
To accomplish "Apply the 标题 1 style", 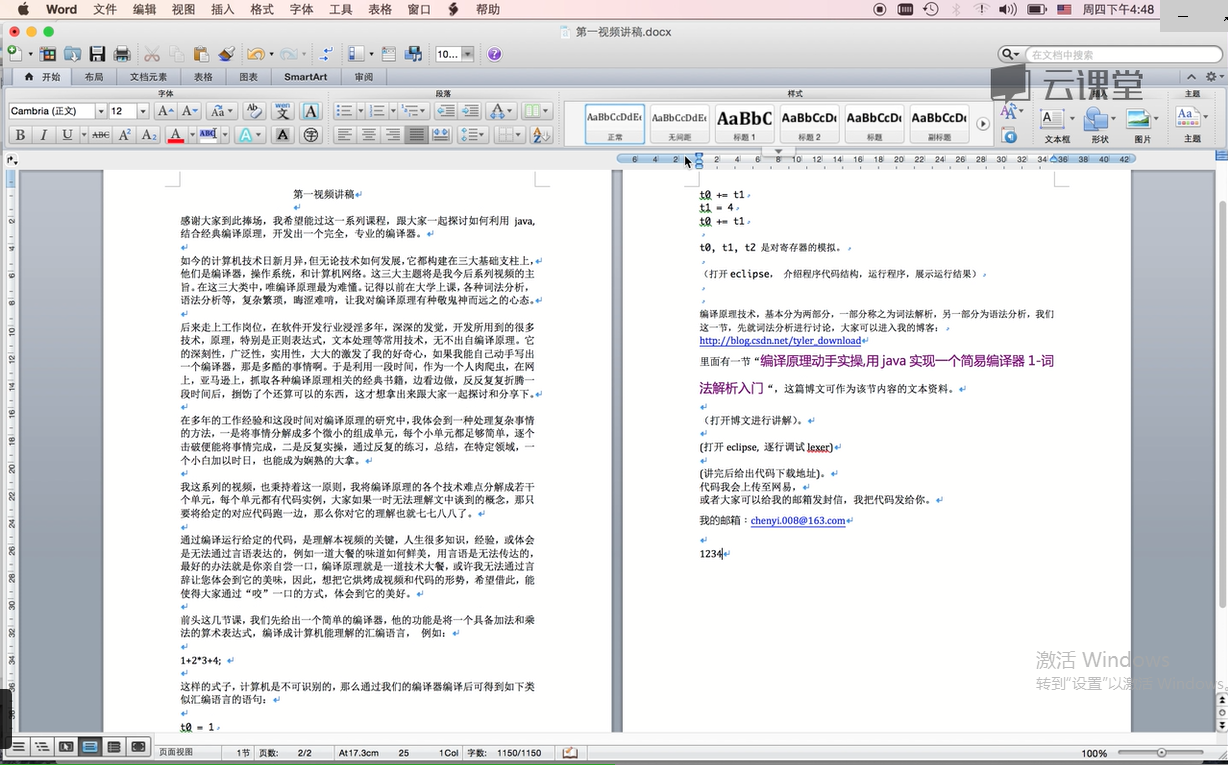I will click(744, 124).
